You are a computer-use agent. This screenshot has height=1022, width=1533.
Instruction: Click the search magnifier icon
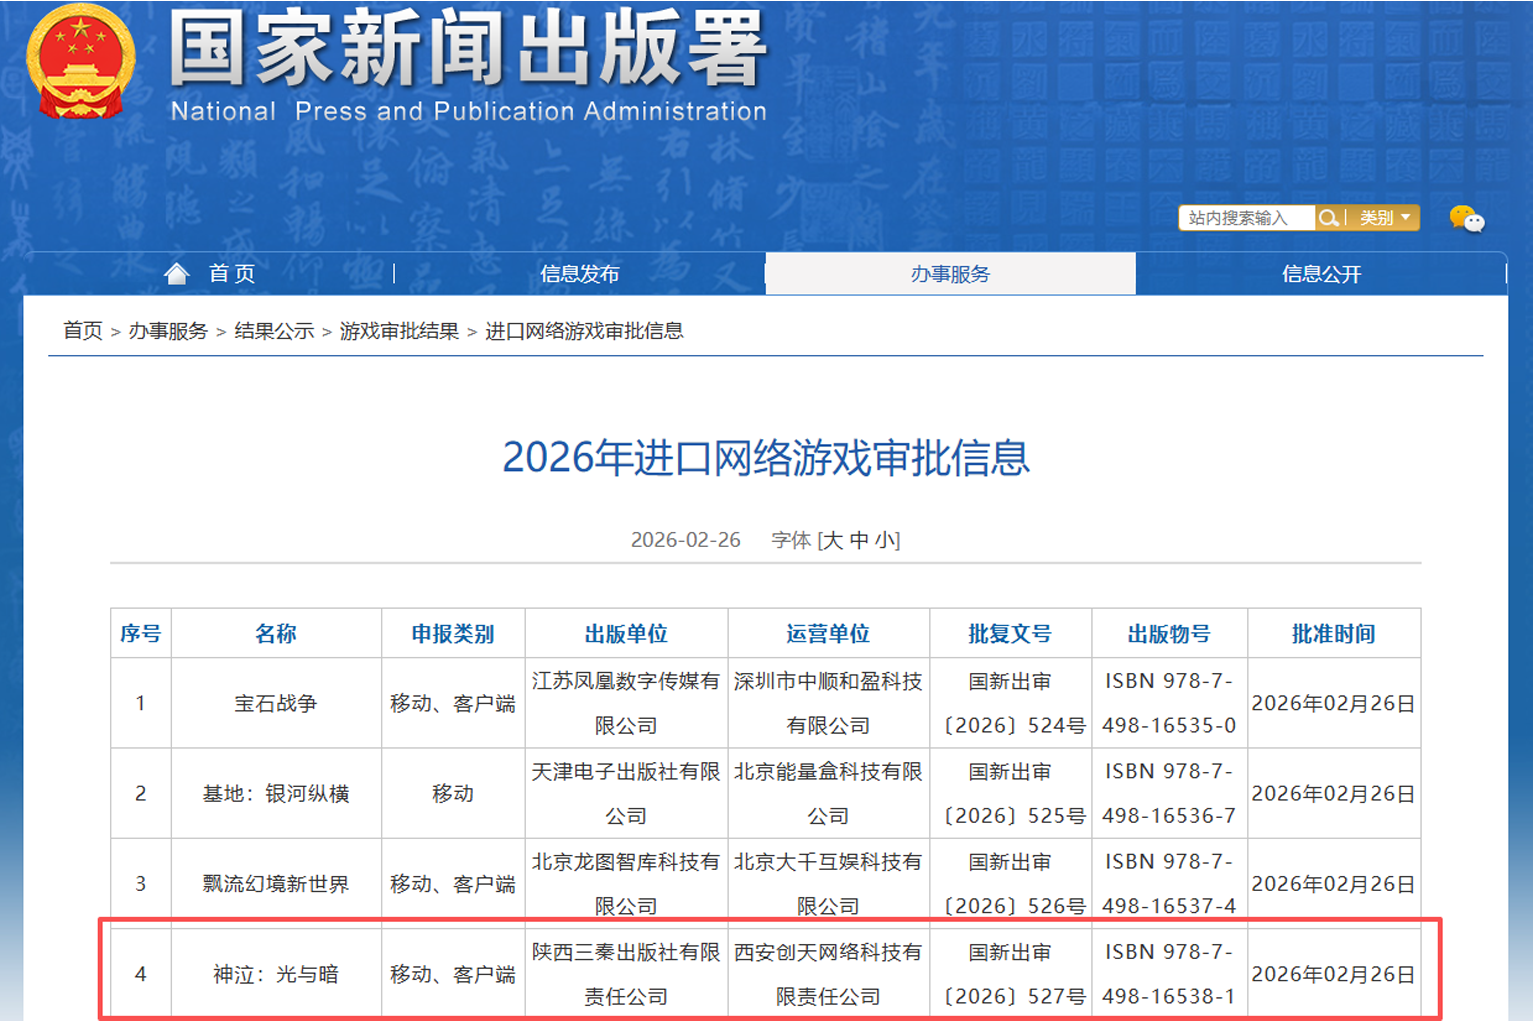(1330, 218)
